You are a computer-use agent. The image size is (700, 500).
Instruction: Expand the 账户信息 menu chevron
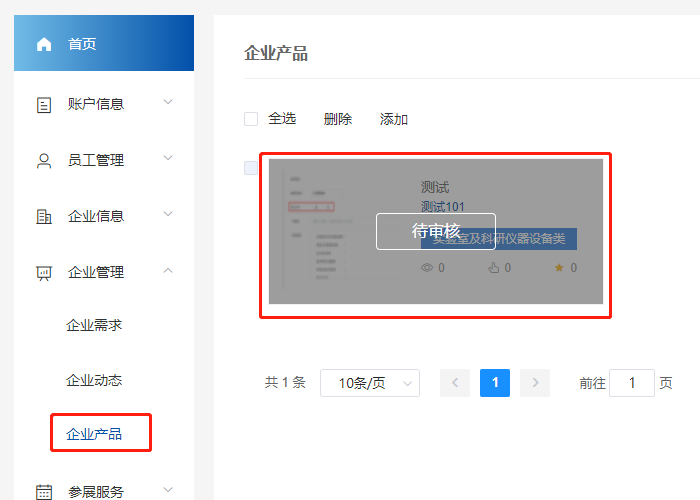168,102
